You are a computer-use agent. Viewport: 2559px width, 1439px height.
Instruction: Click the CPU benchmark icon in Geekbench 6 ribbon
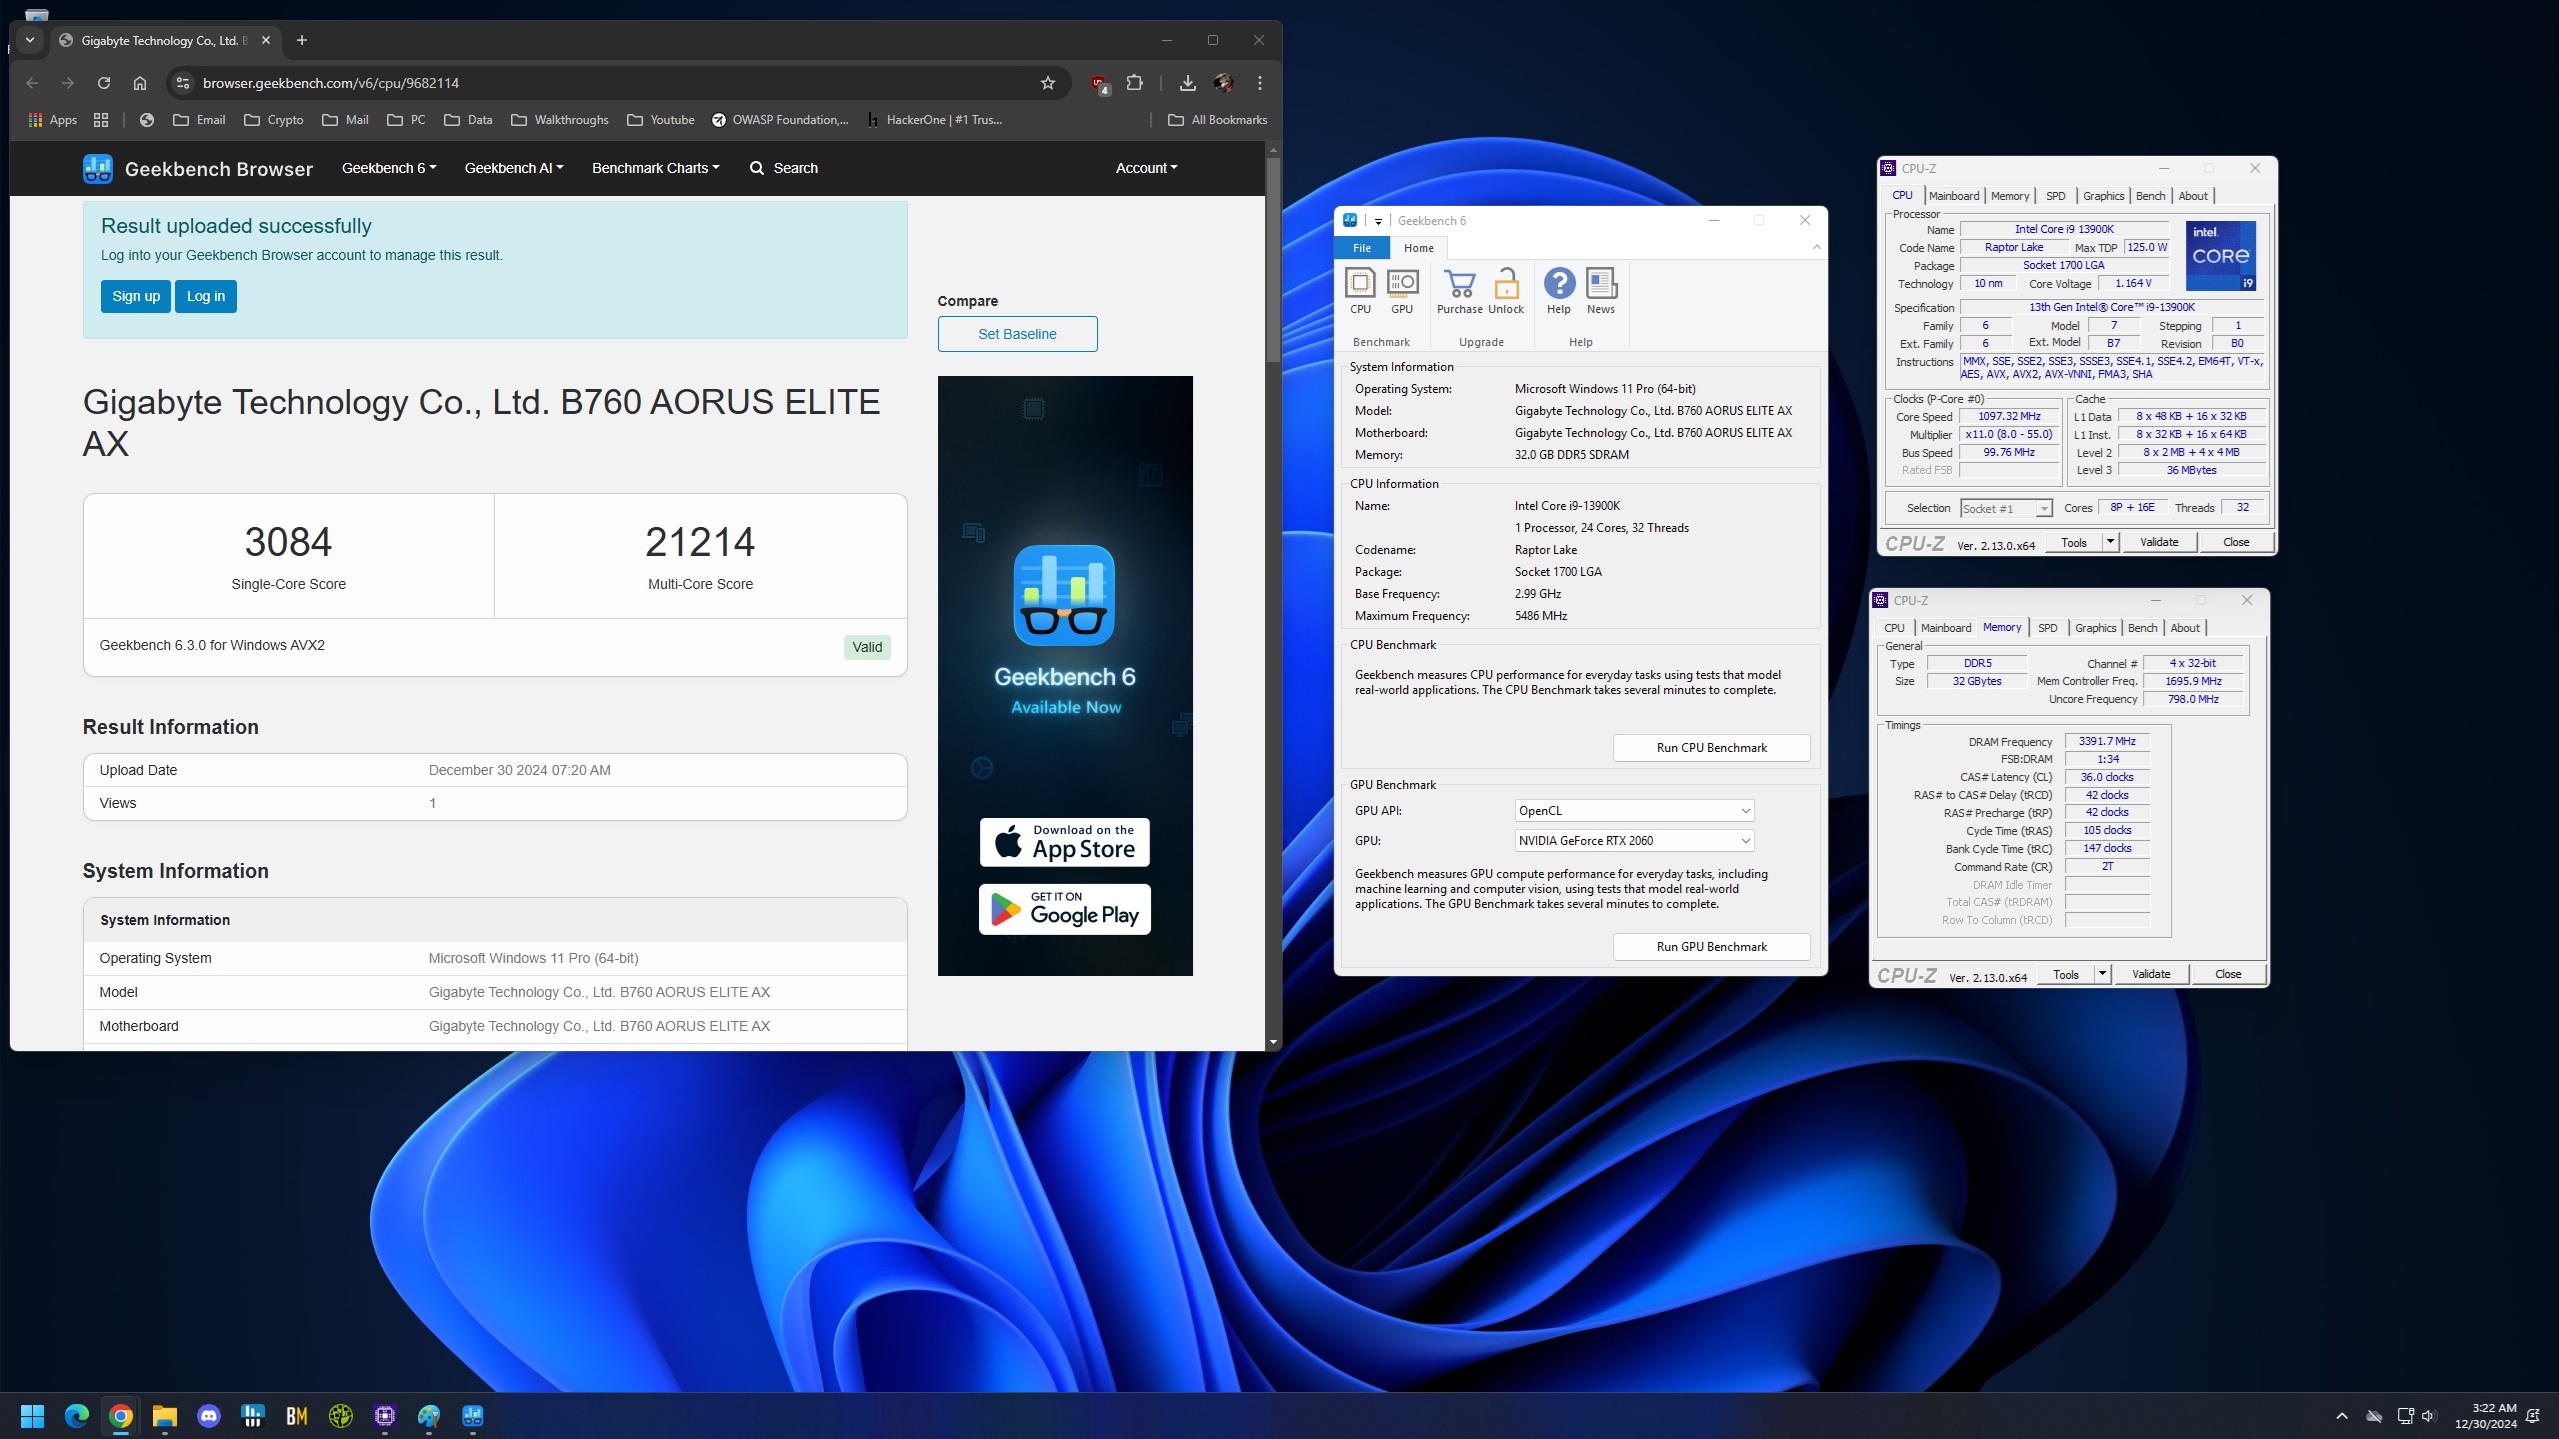(1360, 291)
